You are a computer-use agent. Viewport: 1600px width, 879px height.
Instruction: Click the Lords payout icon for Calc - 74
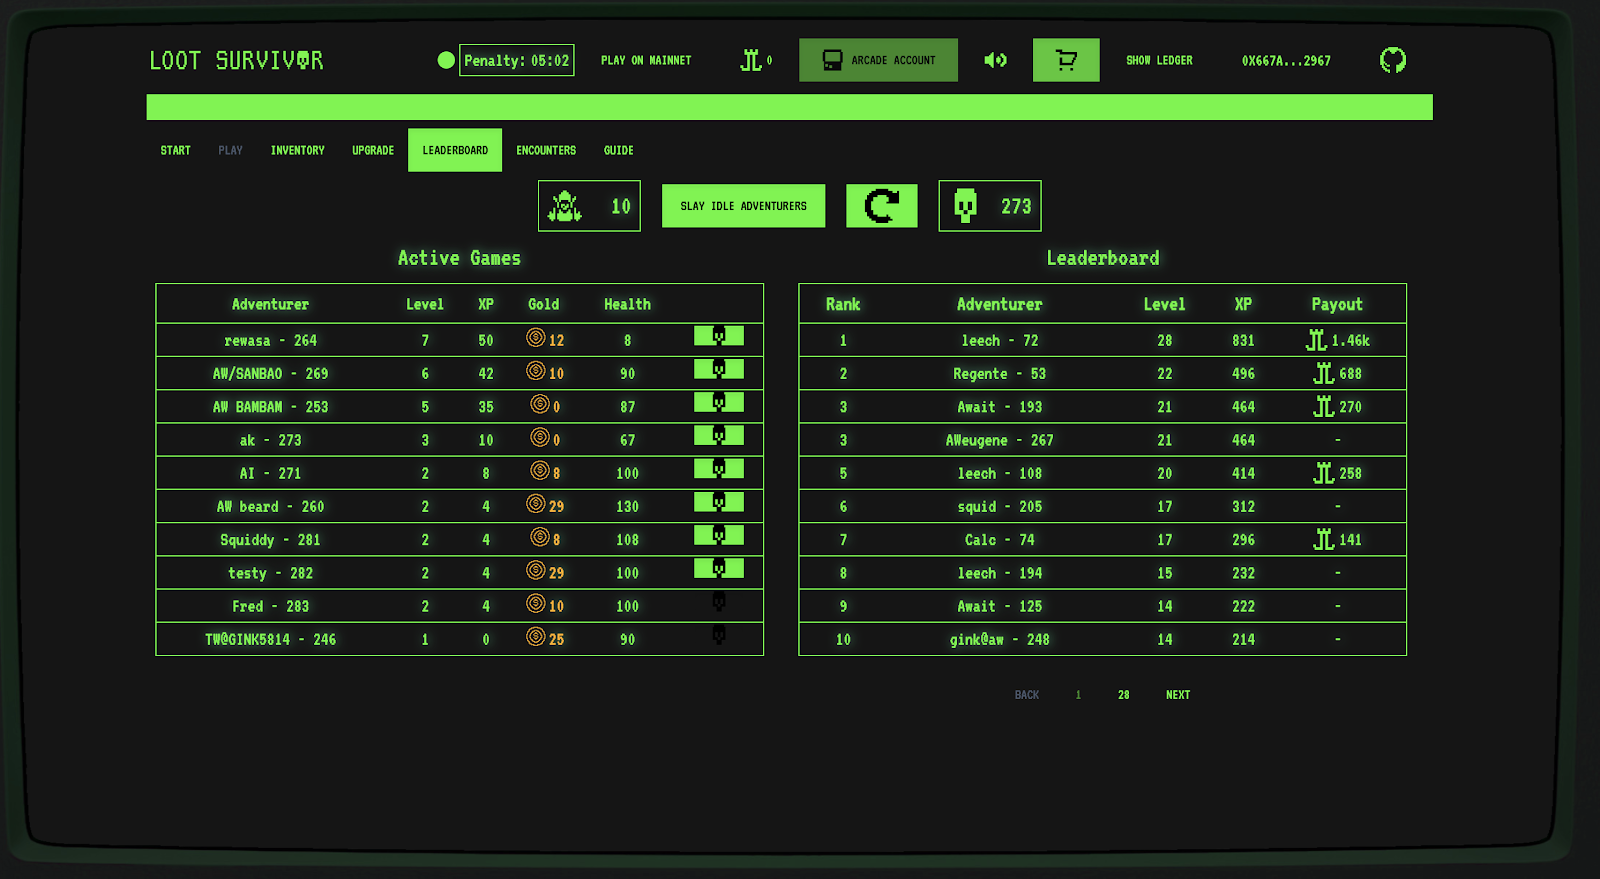1324,539
